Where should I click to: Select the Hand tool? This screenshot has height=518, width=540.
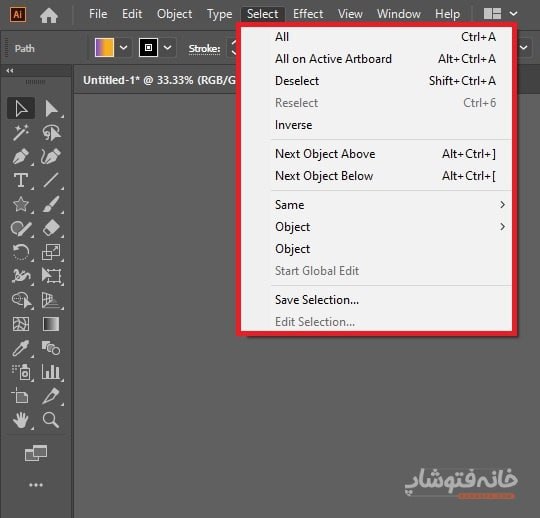[21, 420]
